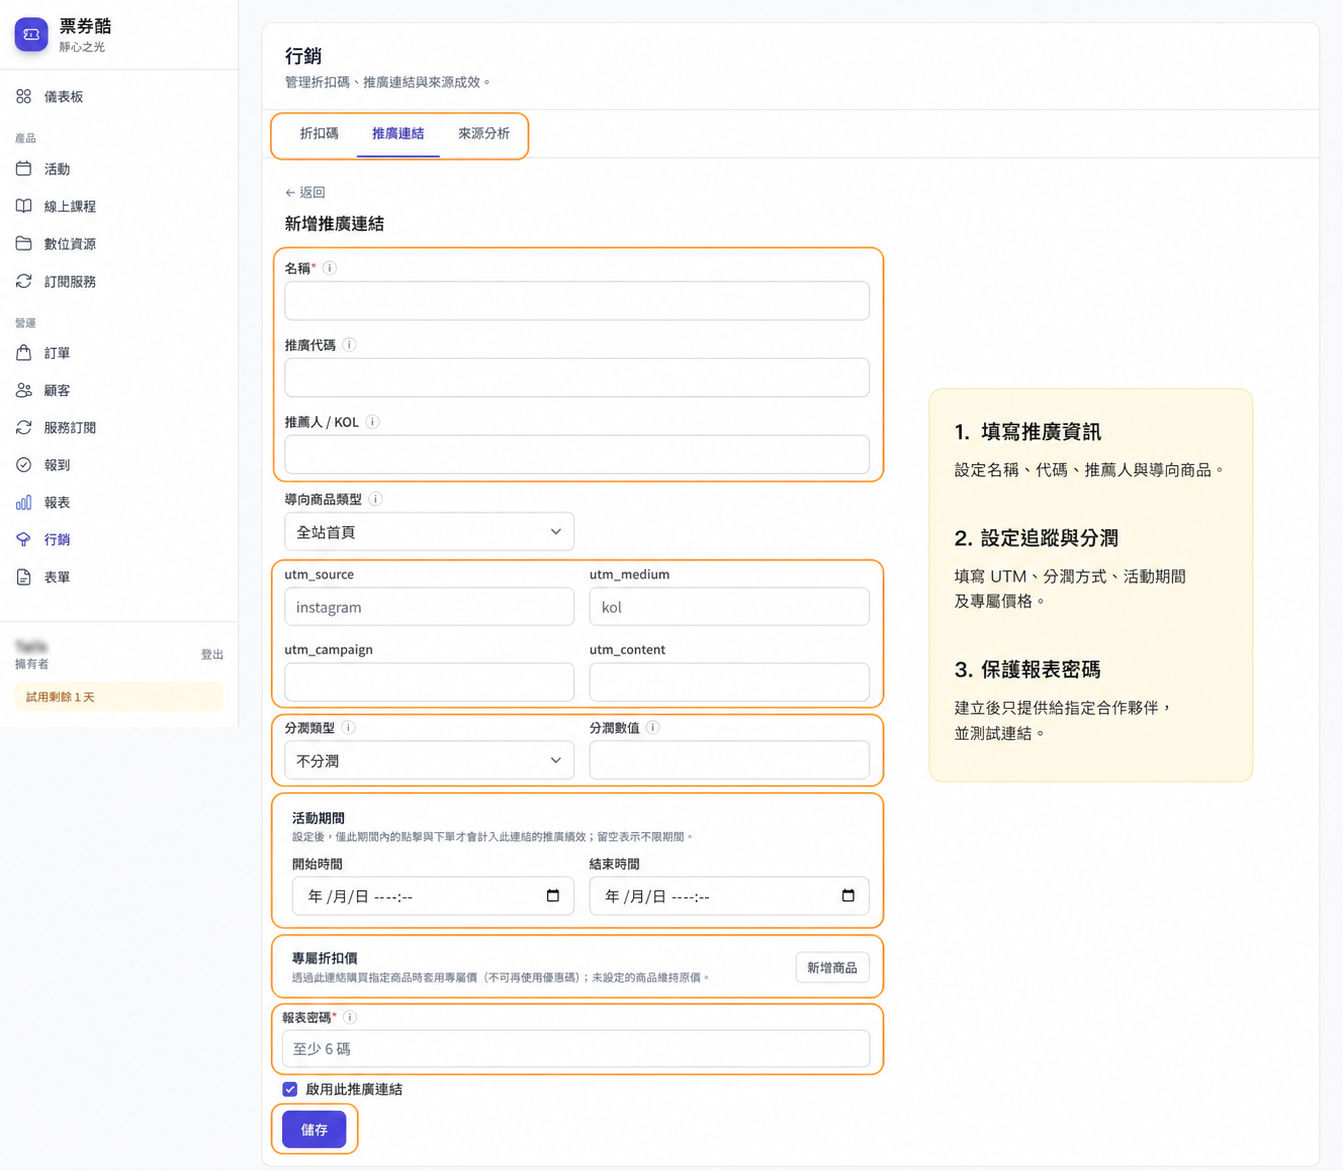Focus the 推薦人 / KOL input field

click(x=577, y=455)
